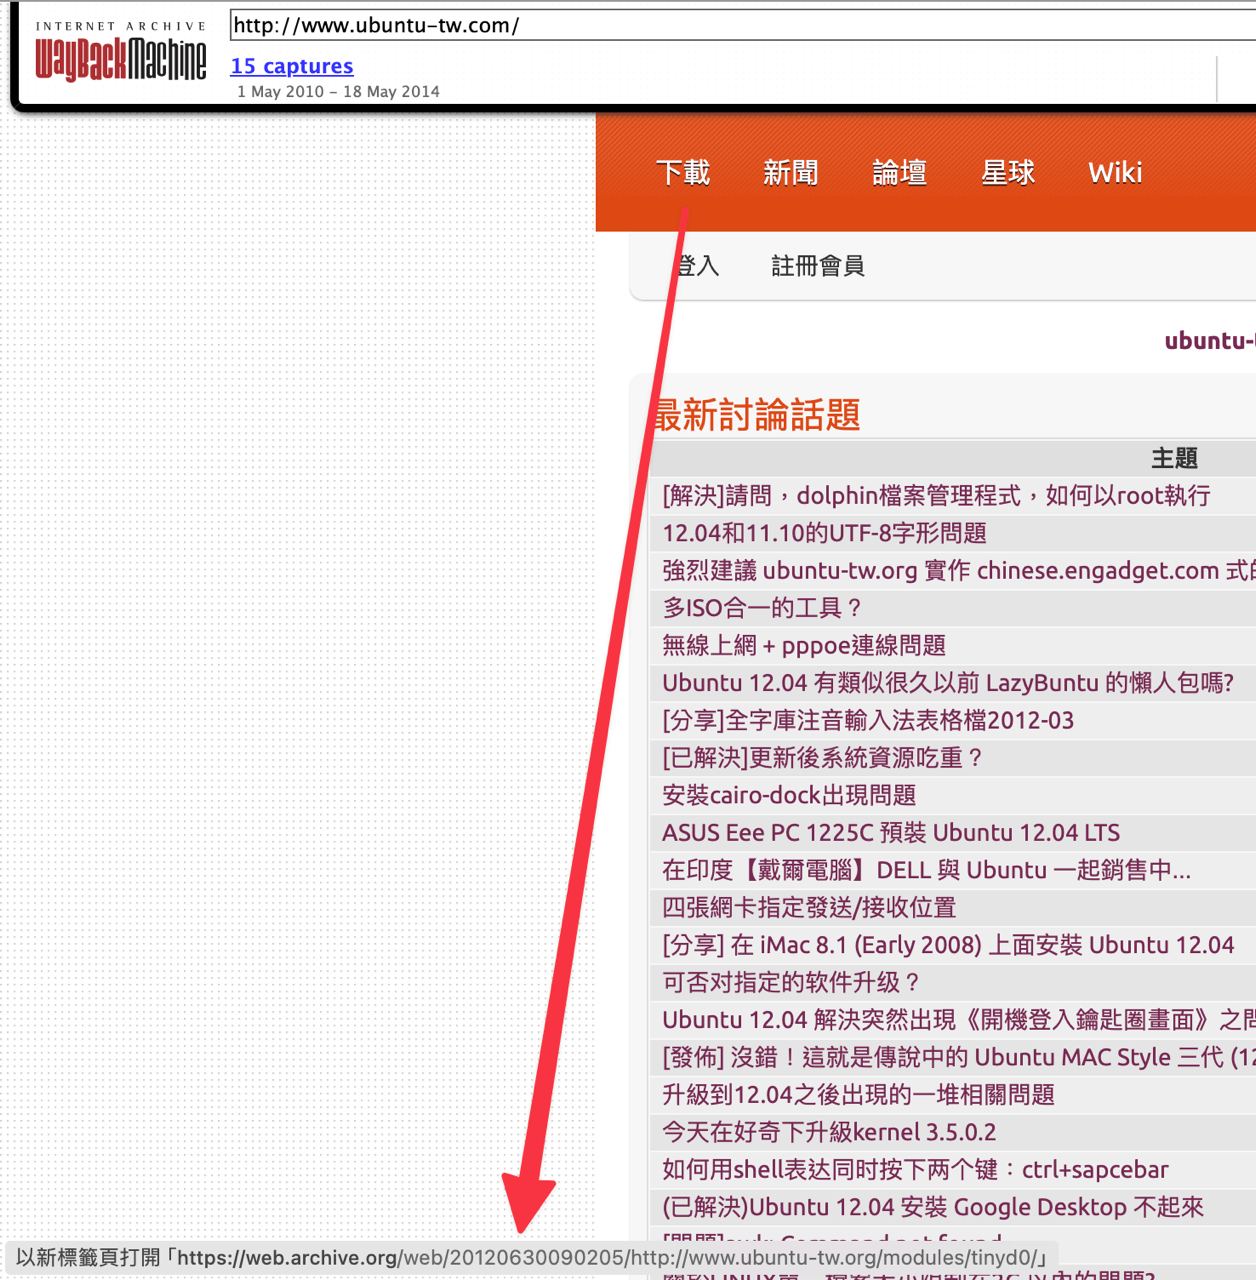Open the 12.04和11.10的UTF-8字形問題 topic

coord(824,534)
